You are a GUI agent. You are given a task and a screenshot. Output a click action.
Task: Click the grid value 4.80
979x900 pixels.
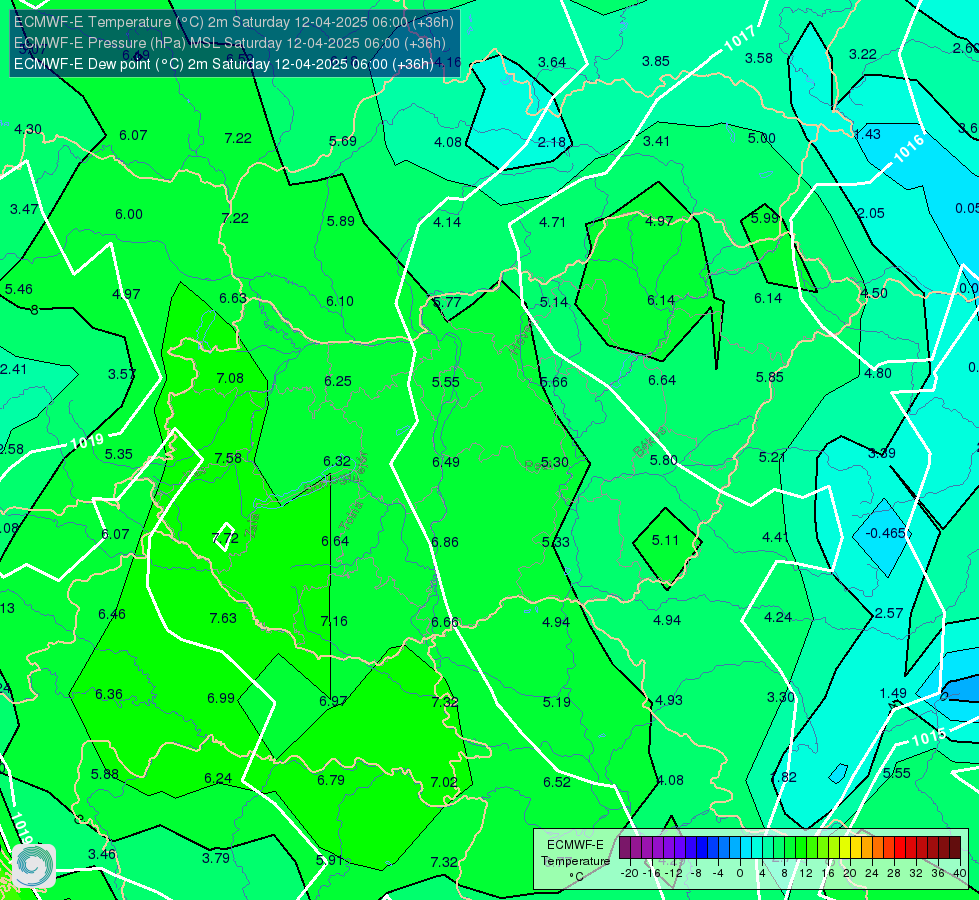click(x=878, y=373)
